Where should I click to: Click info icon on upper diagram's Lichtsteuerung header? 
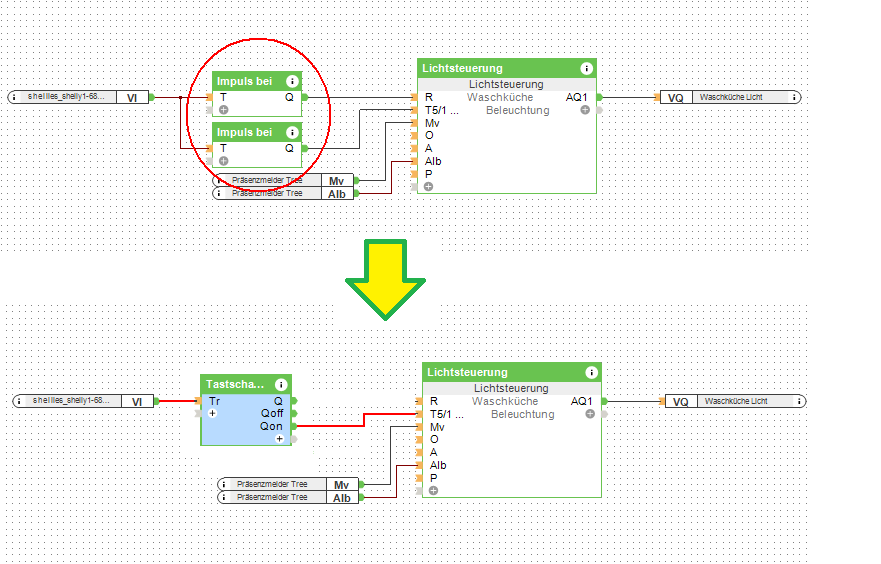tap(586, 69)
